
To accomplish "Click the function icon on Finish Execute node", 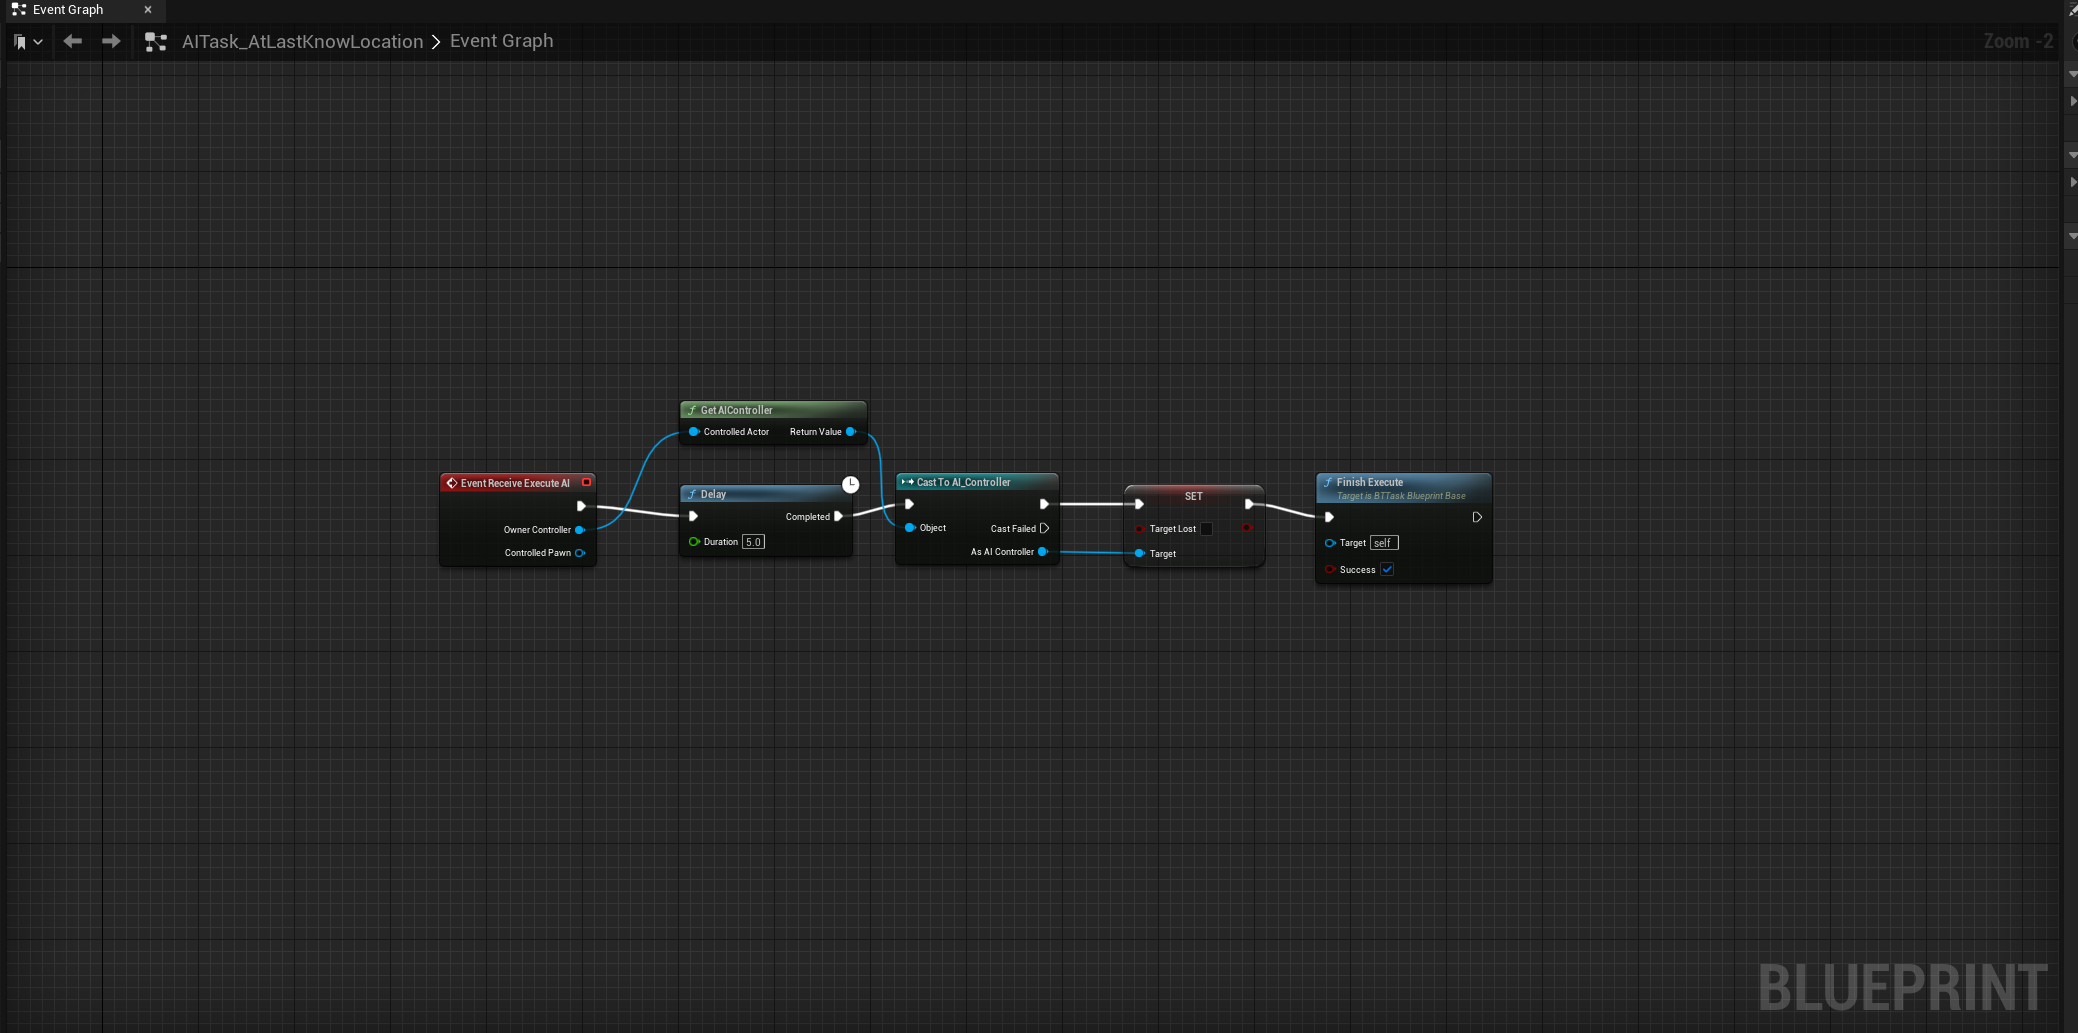I will point(1327,482).
